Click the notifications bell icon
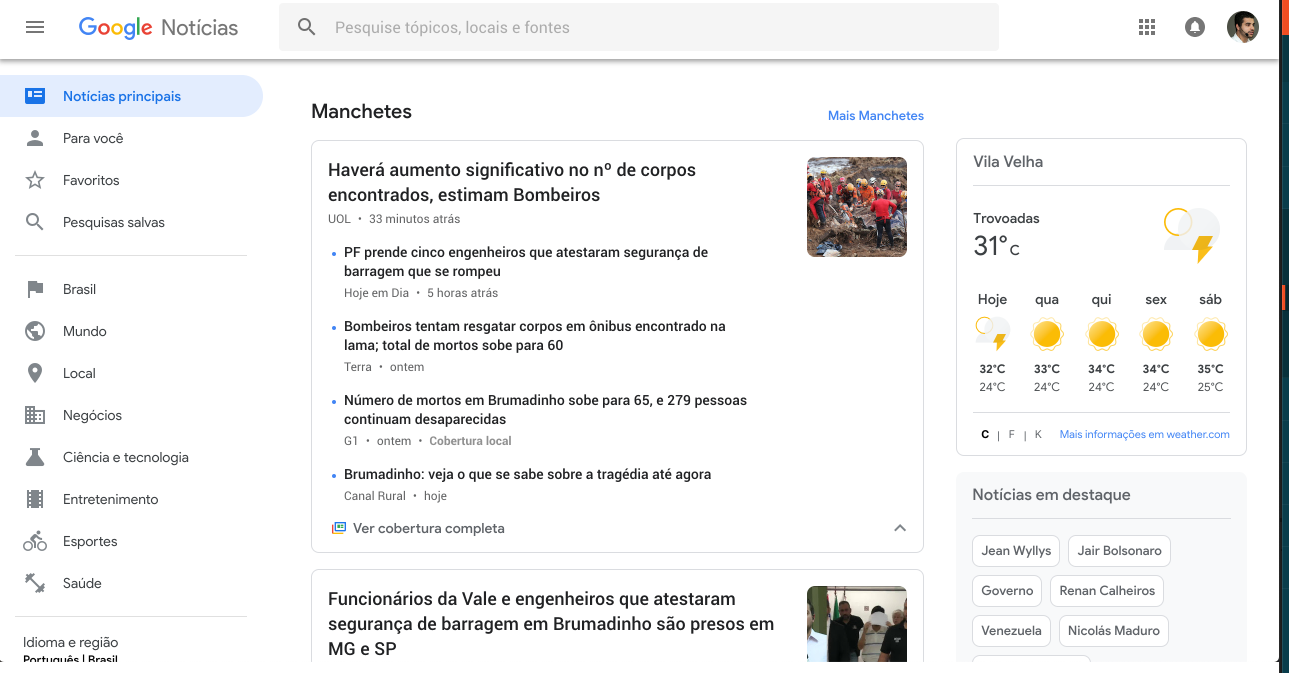This screenshot has width=1289, height=673. (x=1194, y=27)
